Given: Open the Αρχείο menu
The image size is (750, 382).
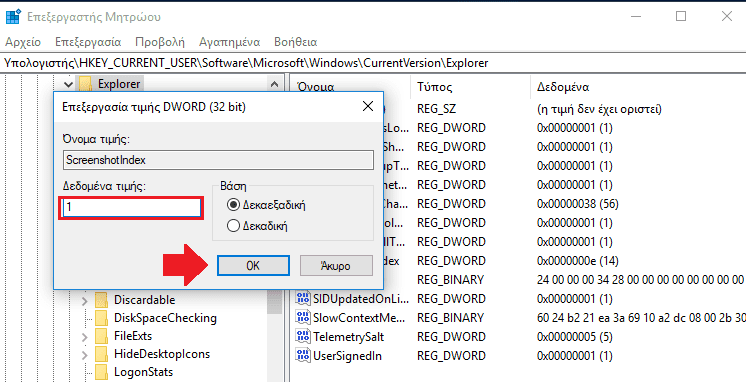Looking at the screenshot, I should pos(23,42).
